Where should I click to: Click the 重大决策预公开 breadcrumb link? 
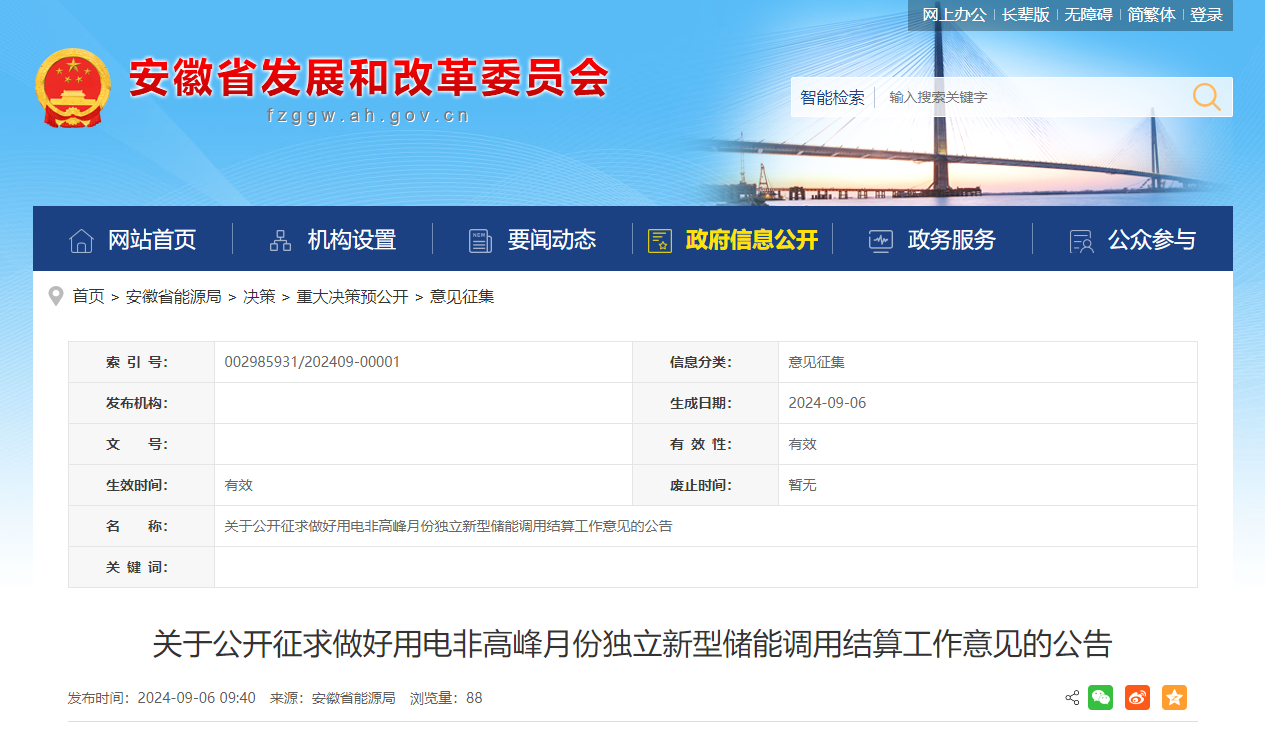(x=353, y=297)
